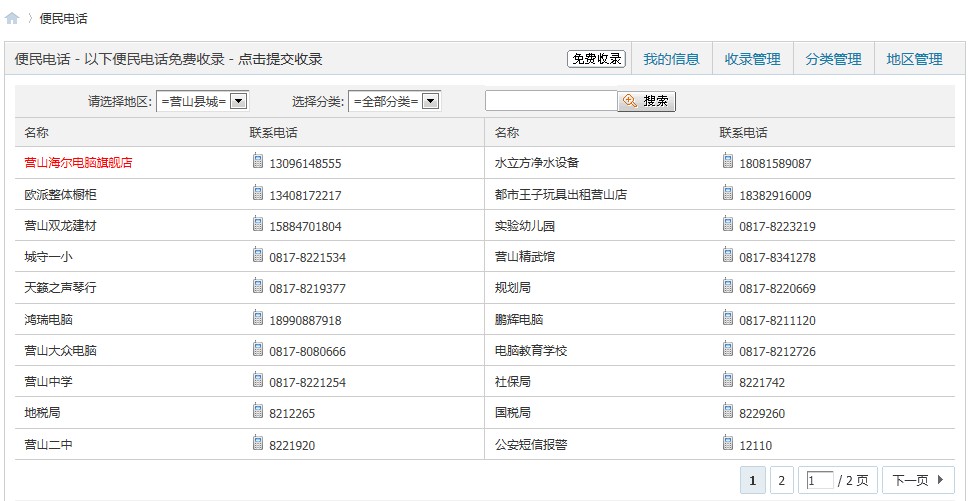969x501 pixels.
Task: Click the 营山中学 entry
Action: [48, 382]
